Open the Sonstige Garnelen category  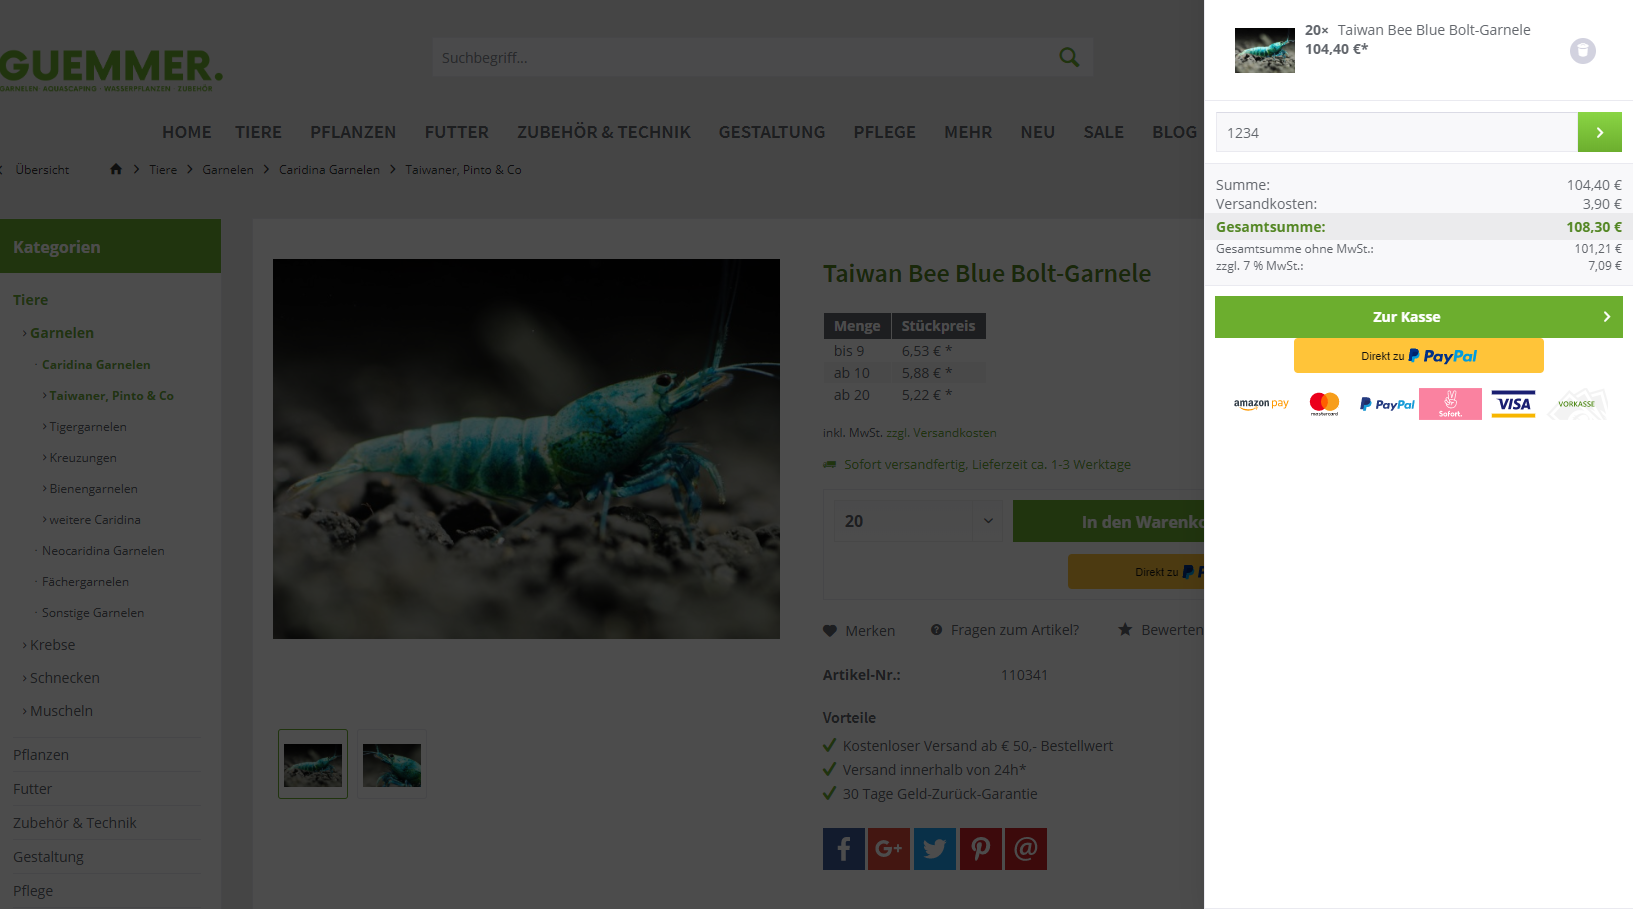93,613
